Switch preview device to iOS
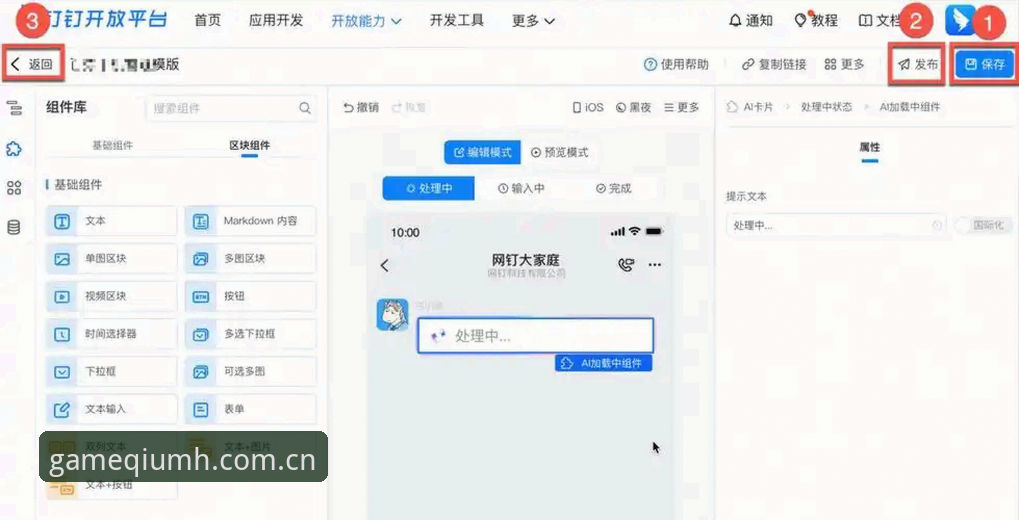 pos(588,108)
